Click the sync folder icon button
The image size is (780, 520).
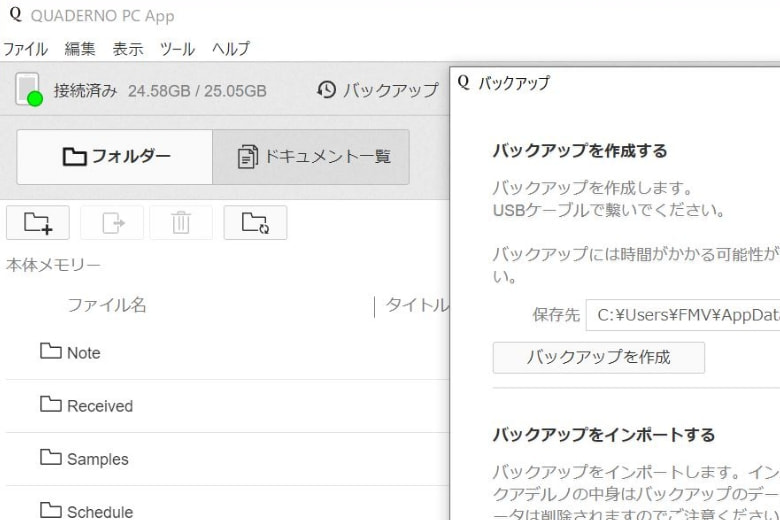(x=255, y=222)
